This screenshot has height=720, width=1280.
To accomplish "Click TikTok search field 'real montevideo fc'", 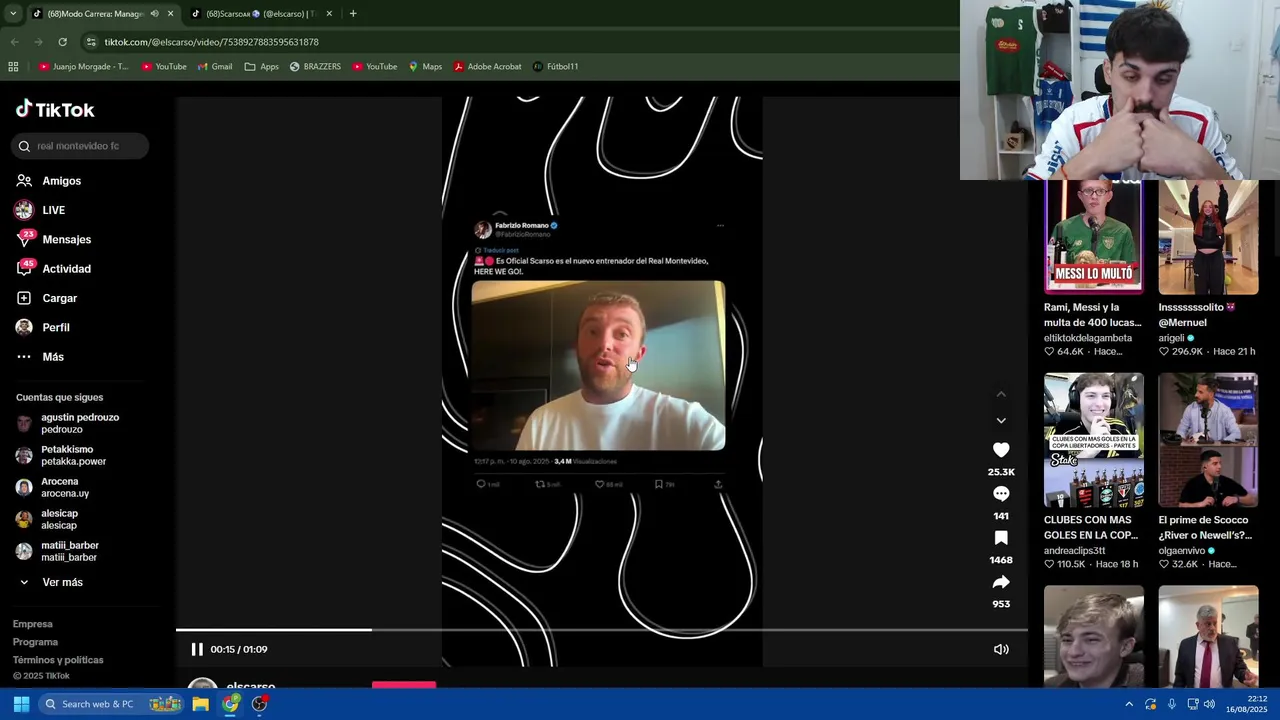I will (x=80, y=146).
